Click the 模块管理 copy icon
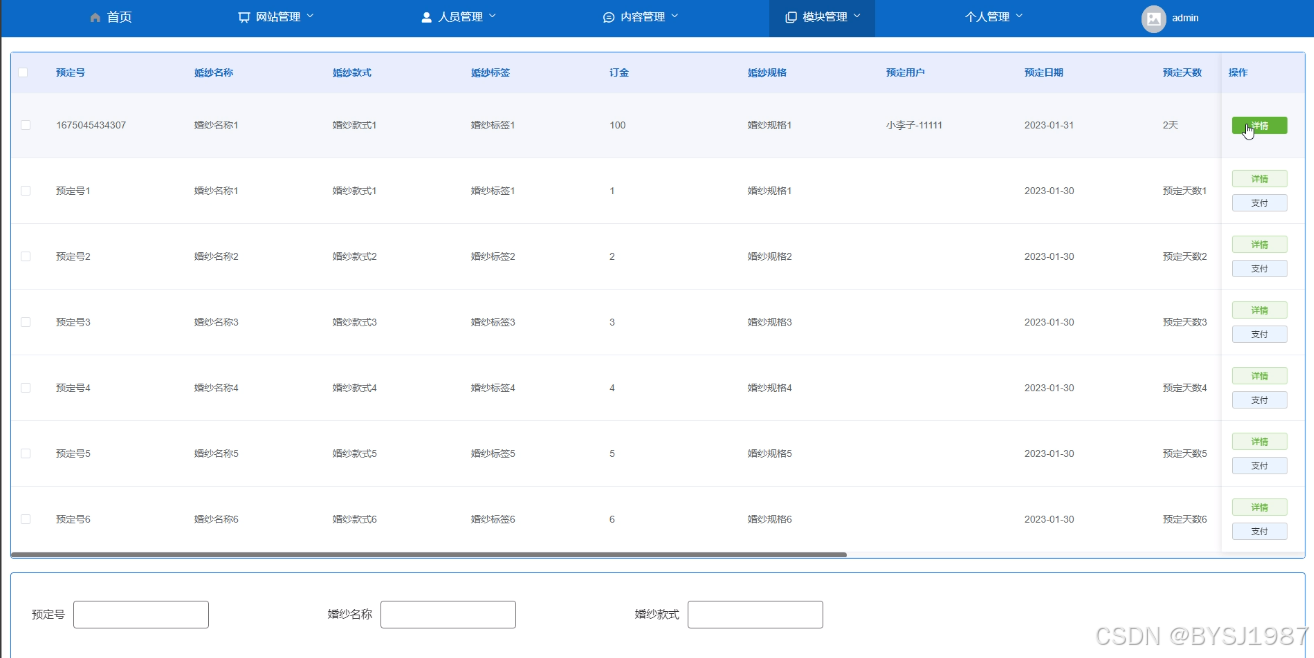The height and width of the screenshot is (658, 1314). click(791, 17)
